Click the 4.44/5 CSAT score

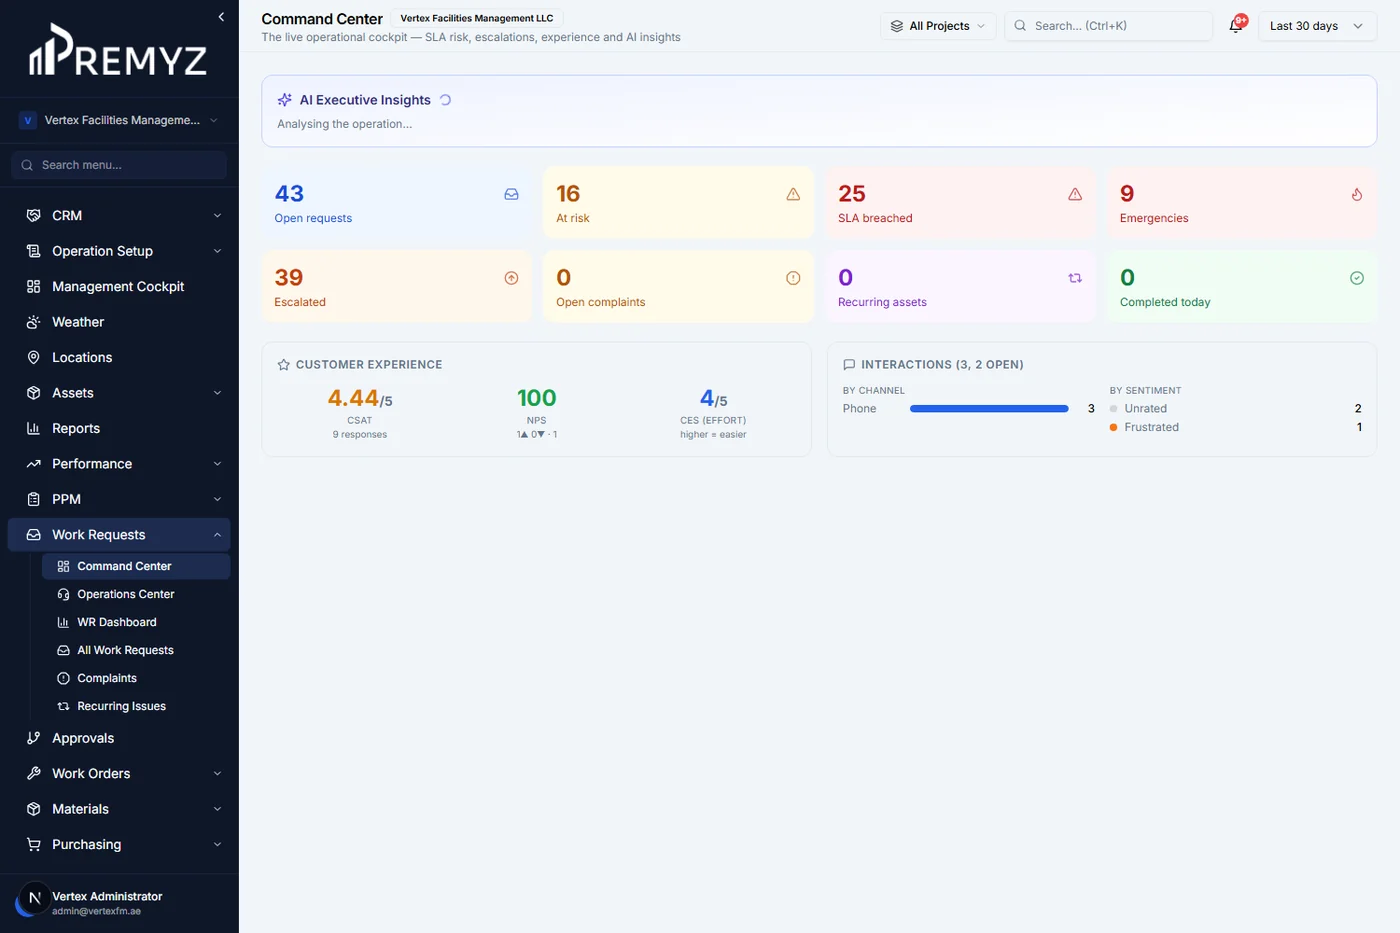tap(360, 399)
